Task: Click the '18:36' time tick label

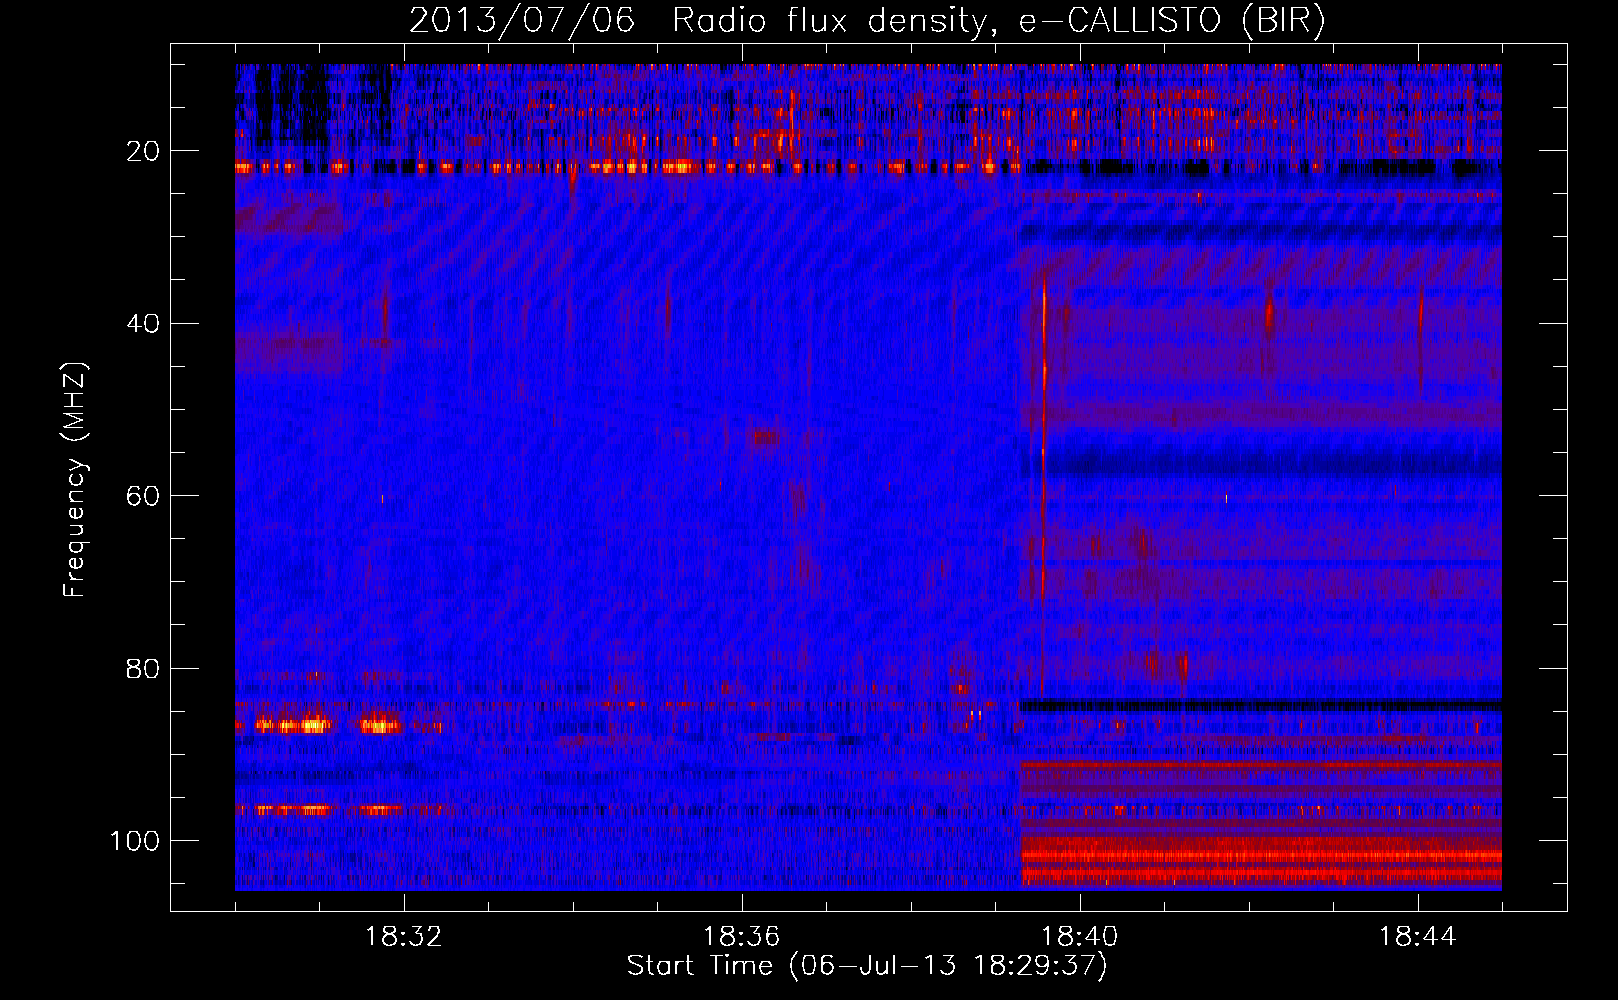Action: [742, 937]
